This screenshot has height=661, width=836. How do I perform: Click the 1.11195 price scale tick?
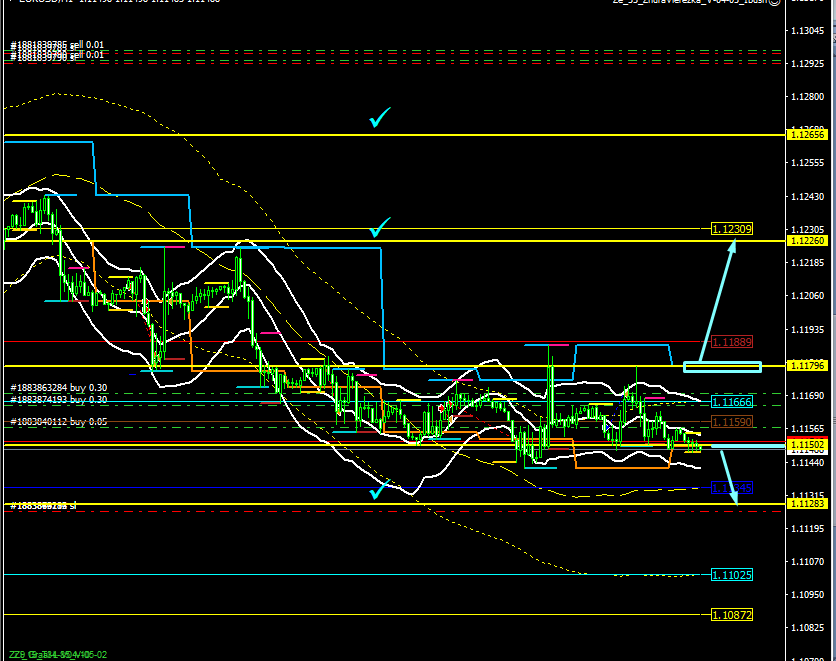(807, 529)
